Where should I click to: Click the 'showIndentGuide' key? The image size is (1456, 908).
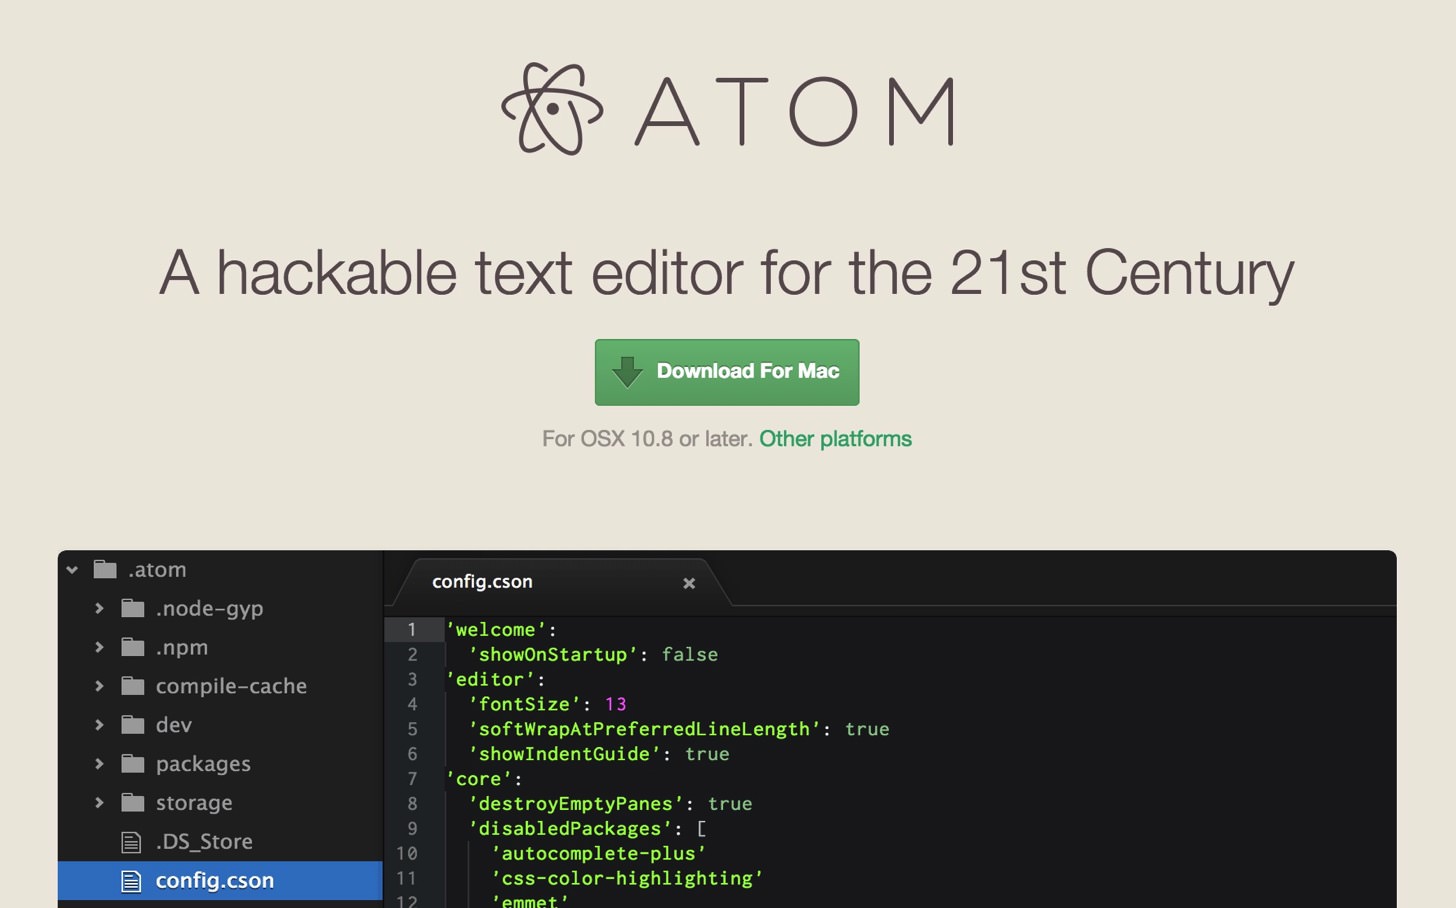tap(565, 754)
